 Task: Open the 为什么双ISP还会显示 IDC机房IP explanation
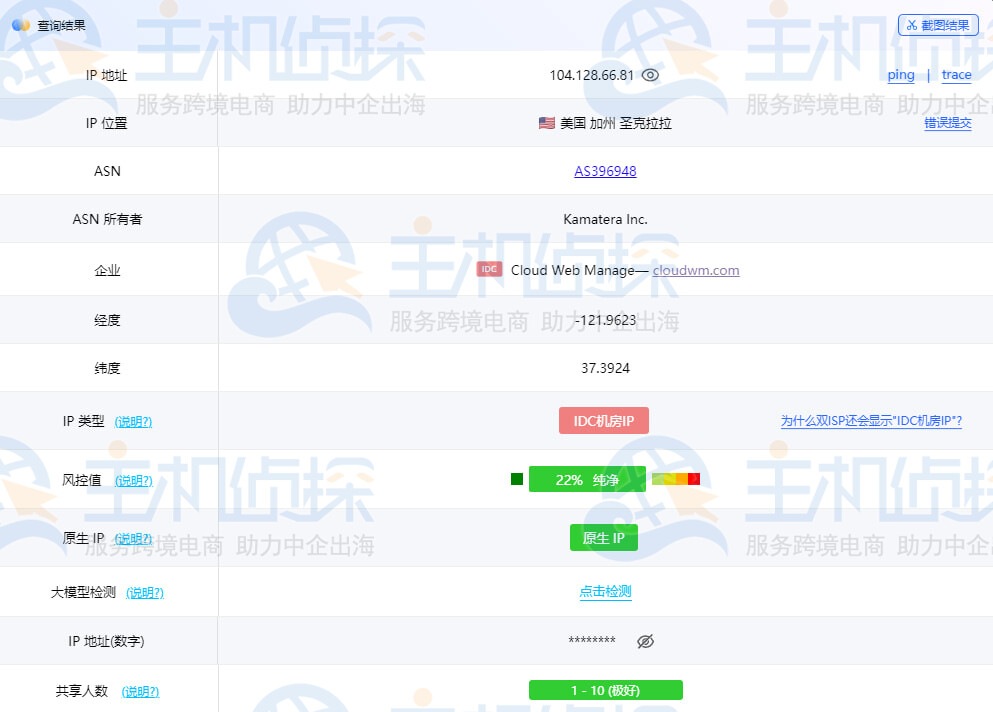point(871,421)
